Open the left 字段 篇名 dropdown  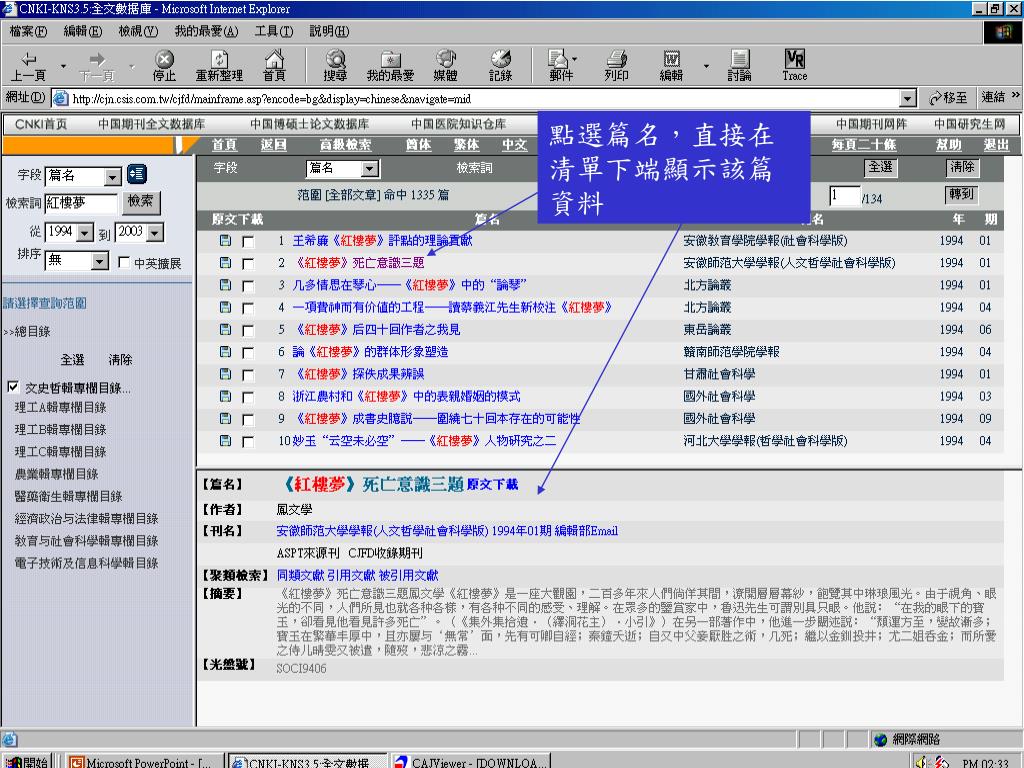(113, 177)
